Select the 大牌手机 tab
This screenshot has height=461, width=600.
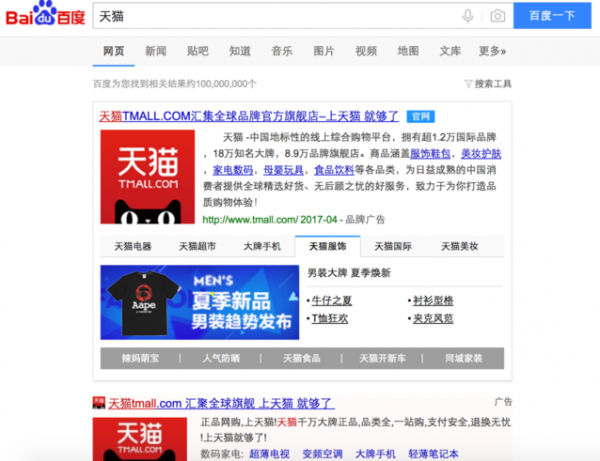click(x=262, y=246)
